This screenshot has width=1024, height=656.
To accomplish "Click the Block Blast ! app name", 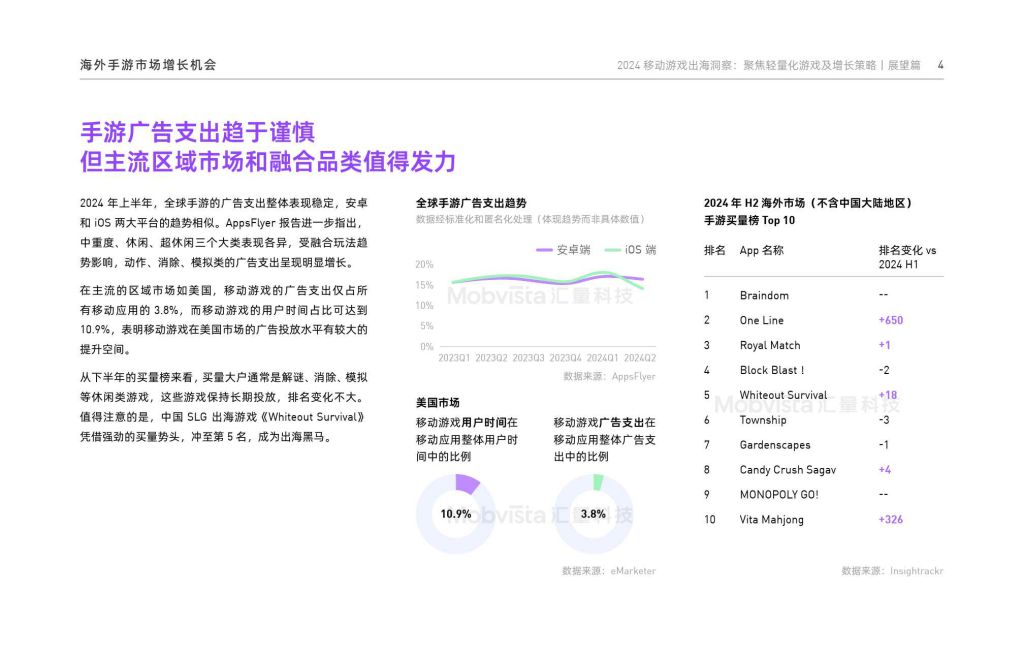I will click(x=772, y=370).
